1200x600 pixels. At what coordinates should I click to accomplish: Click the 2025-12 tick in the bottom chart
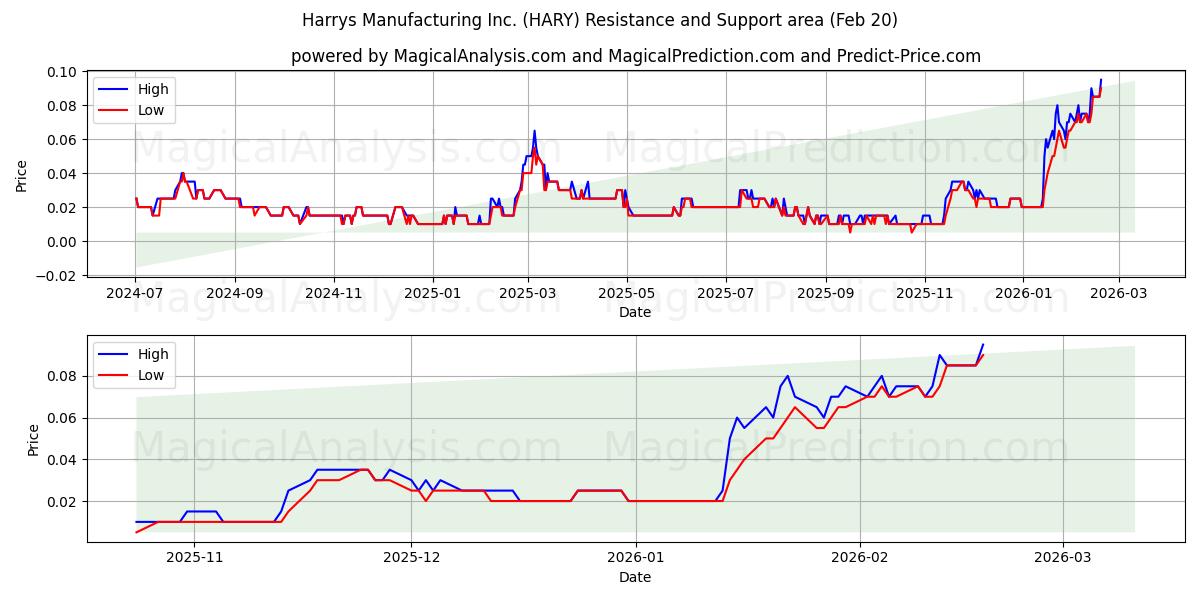[x=412, y=557]
